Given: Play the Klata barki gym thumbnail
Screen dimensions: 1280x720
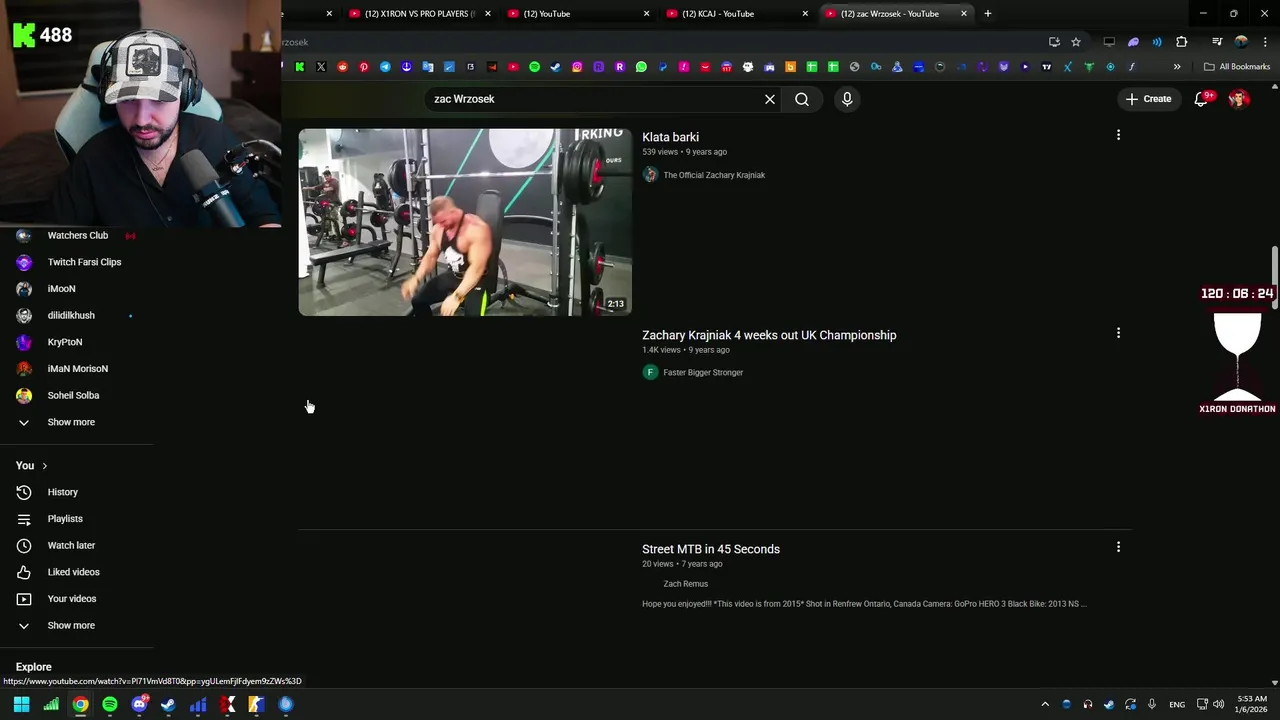Looking at the screenshot, I should 465,222.
